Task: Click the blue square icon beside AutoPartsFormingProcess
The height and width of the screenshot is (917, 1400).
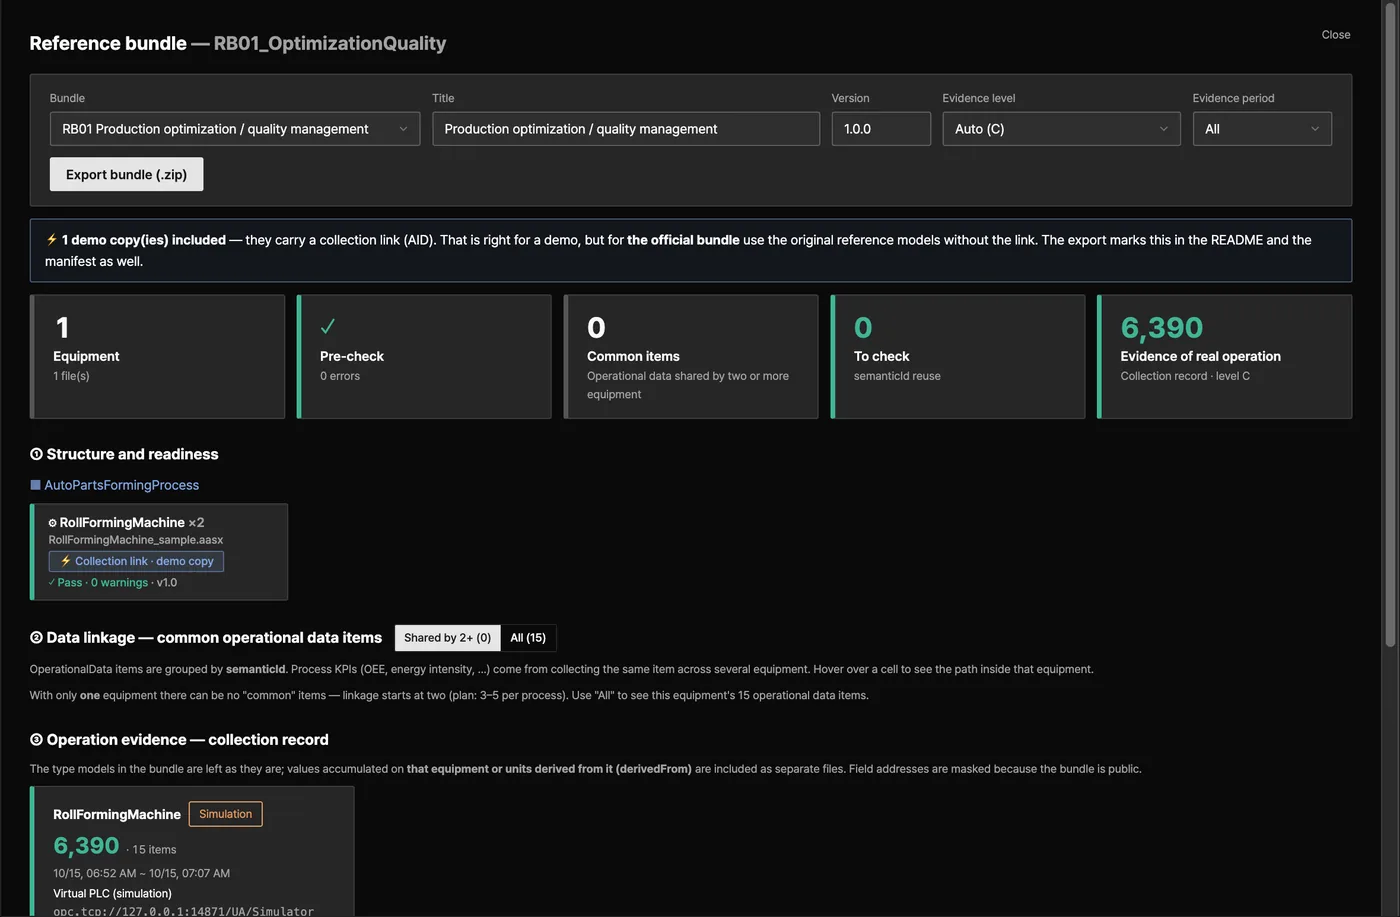Action: (36, 485)
